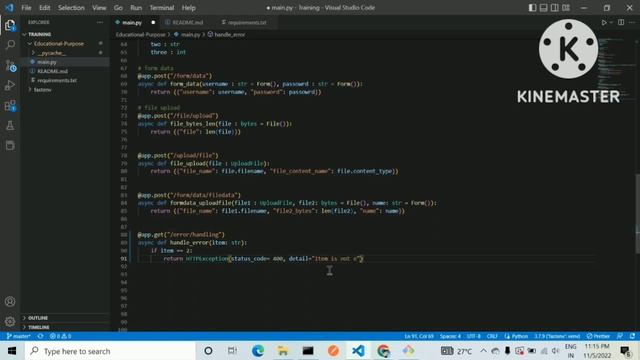
Task: Open File Explorer from the taskbar
Action: [x=282, y=351]
